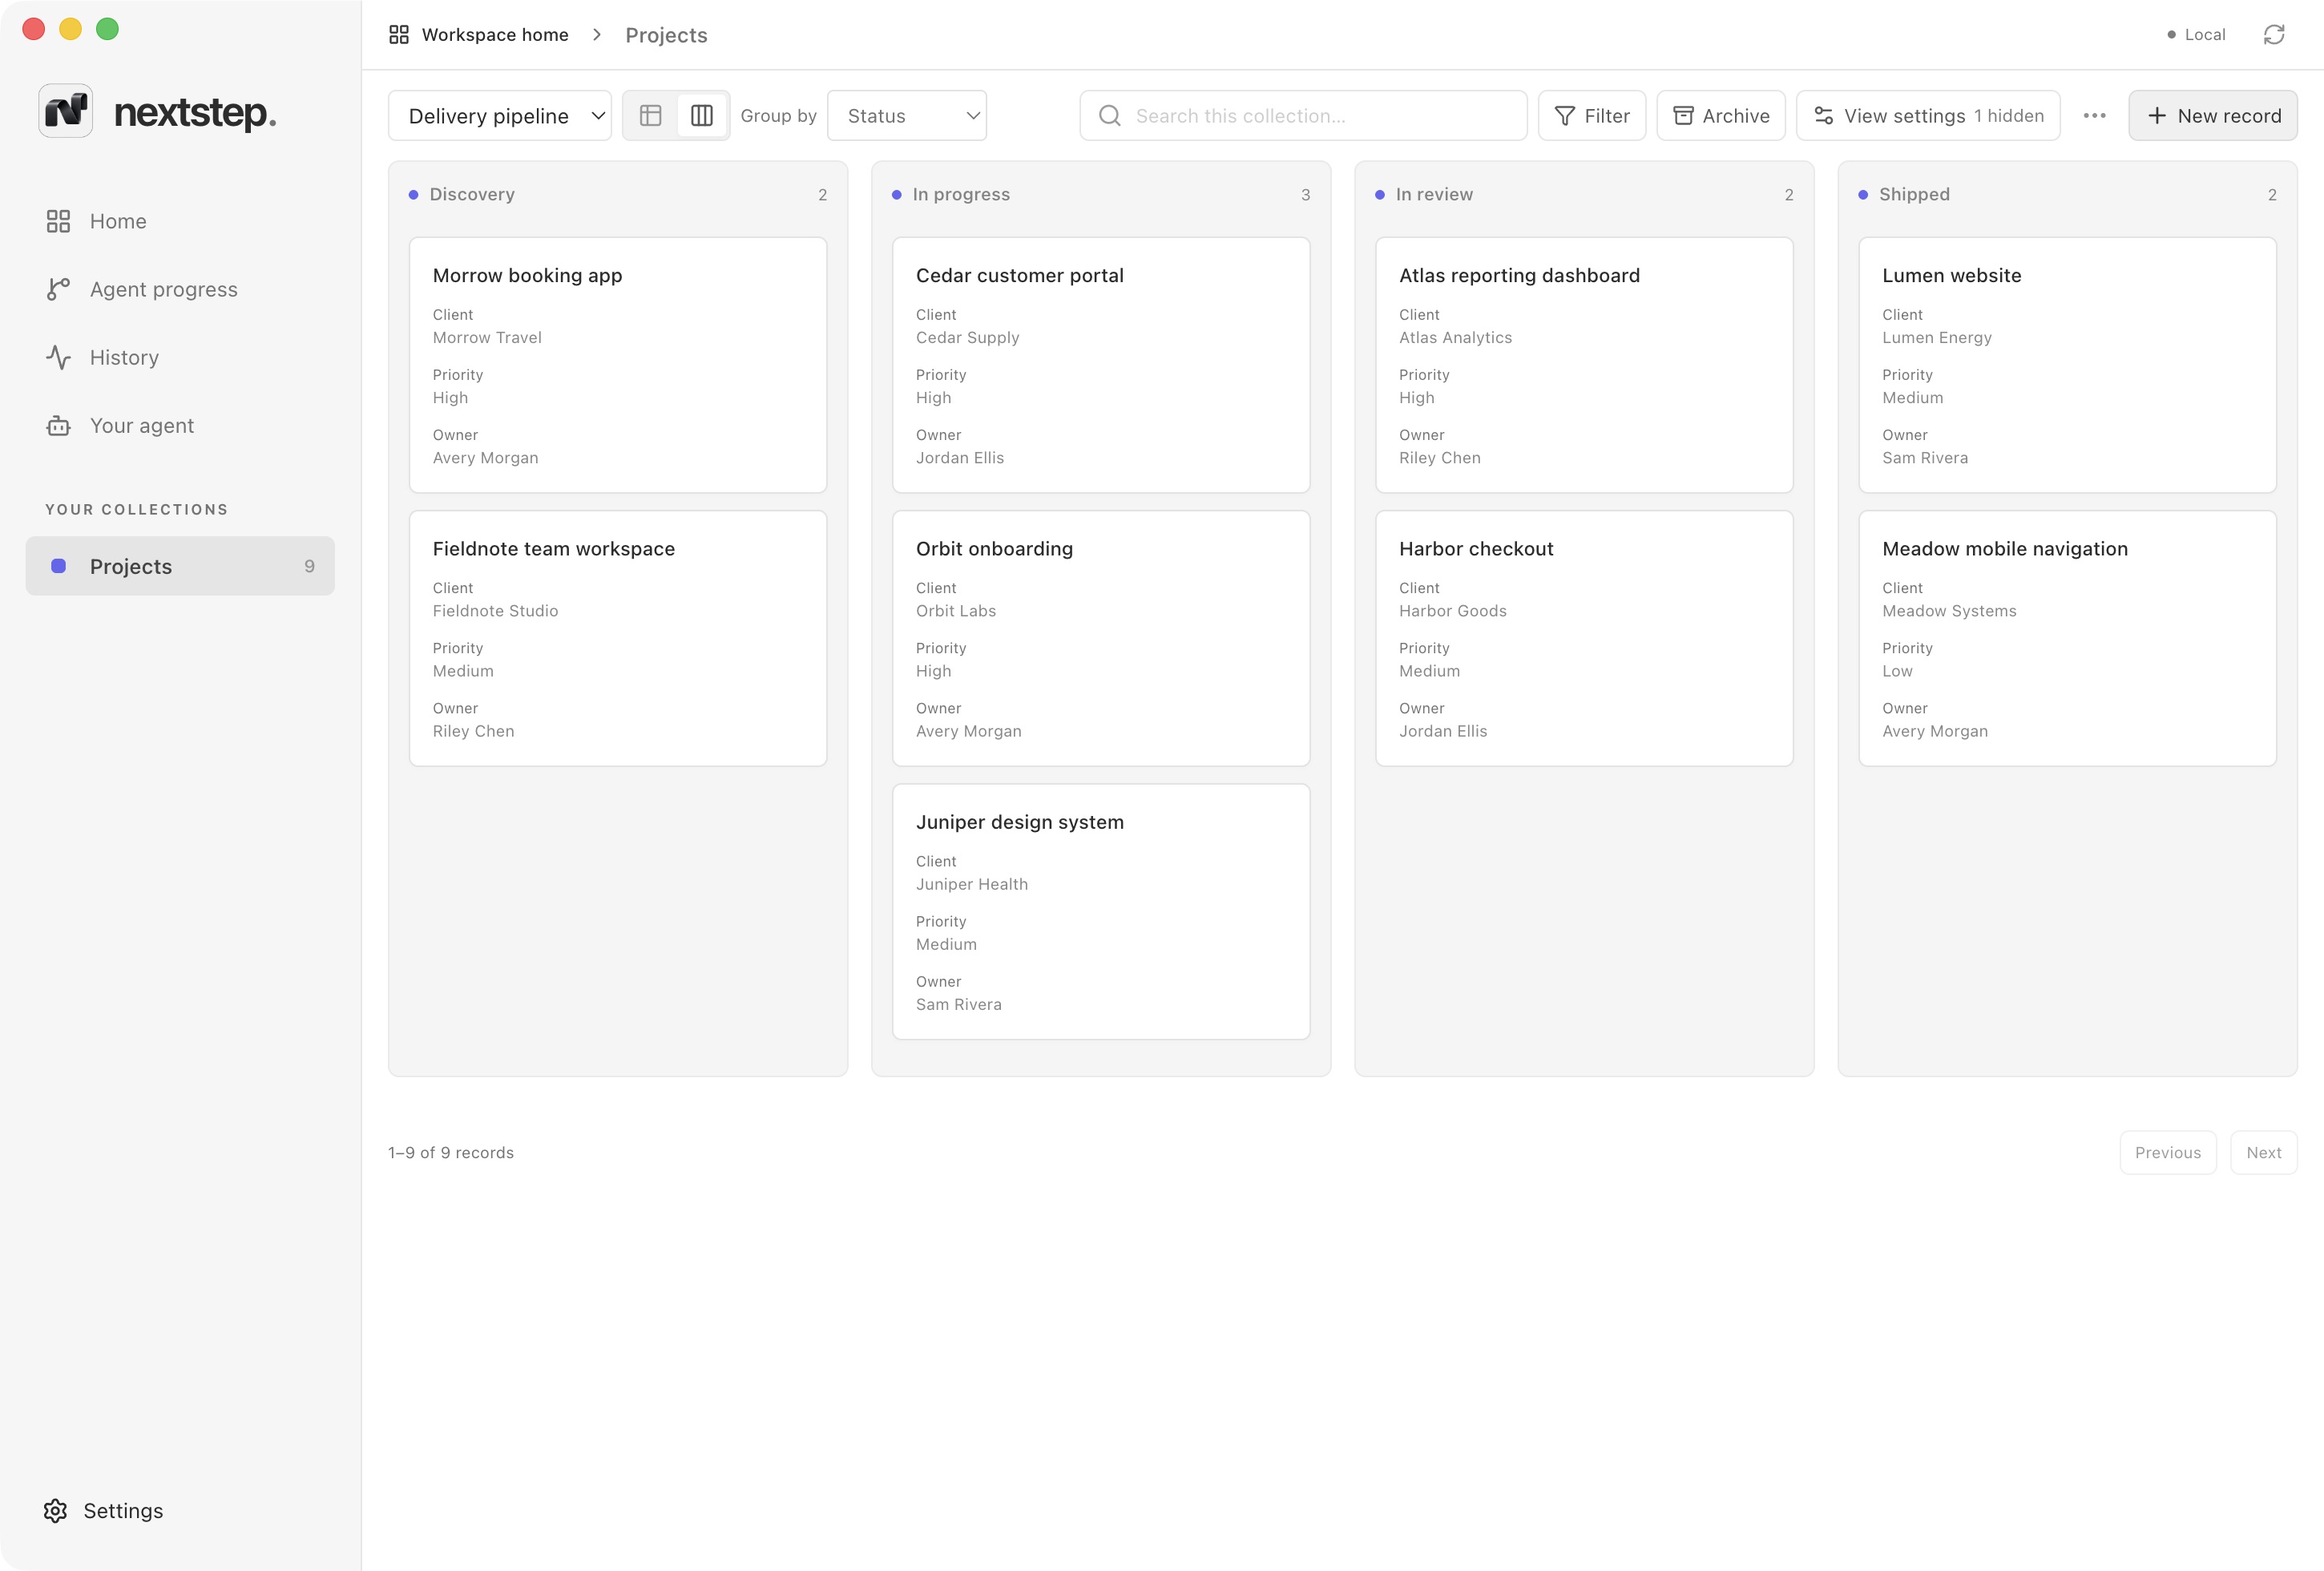Open the Projects collection in sidebar
2324x1571 pixels.
point(180,566)
